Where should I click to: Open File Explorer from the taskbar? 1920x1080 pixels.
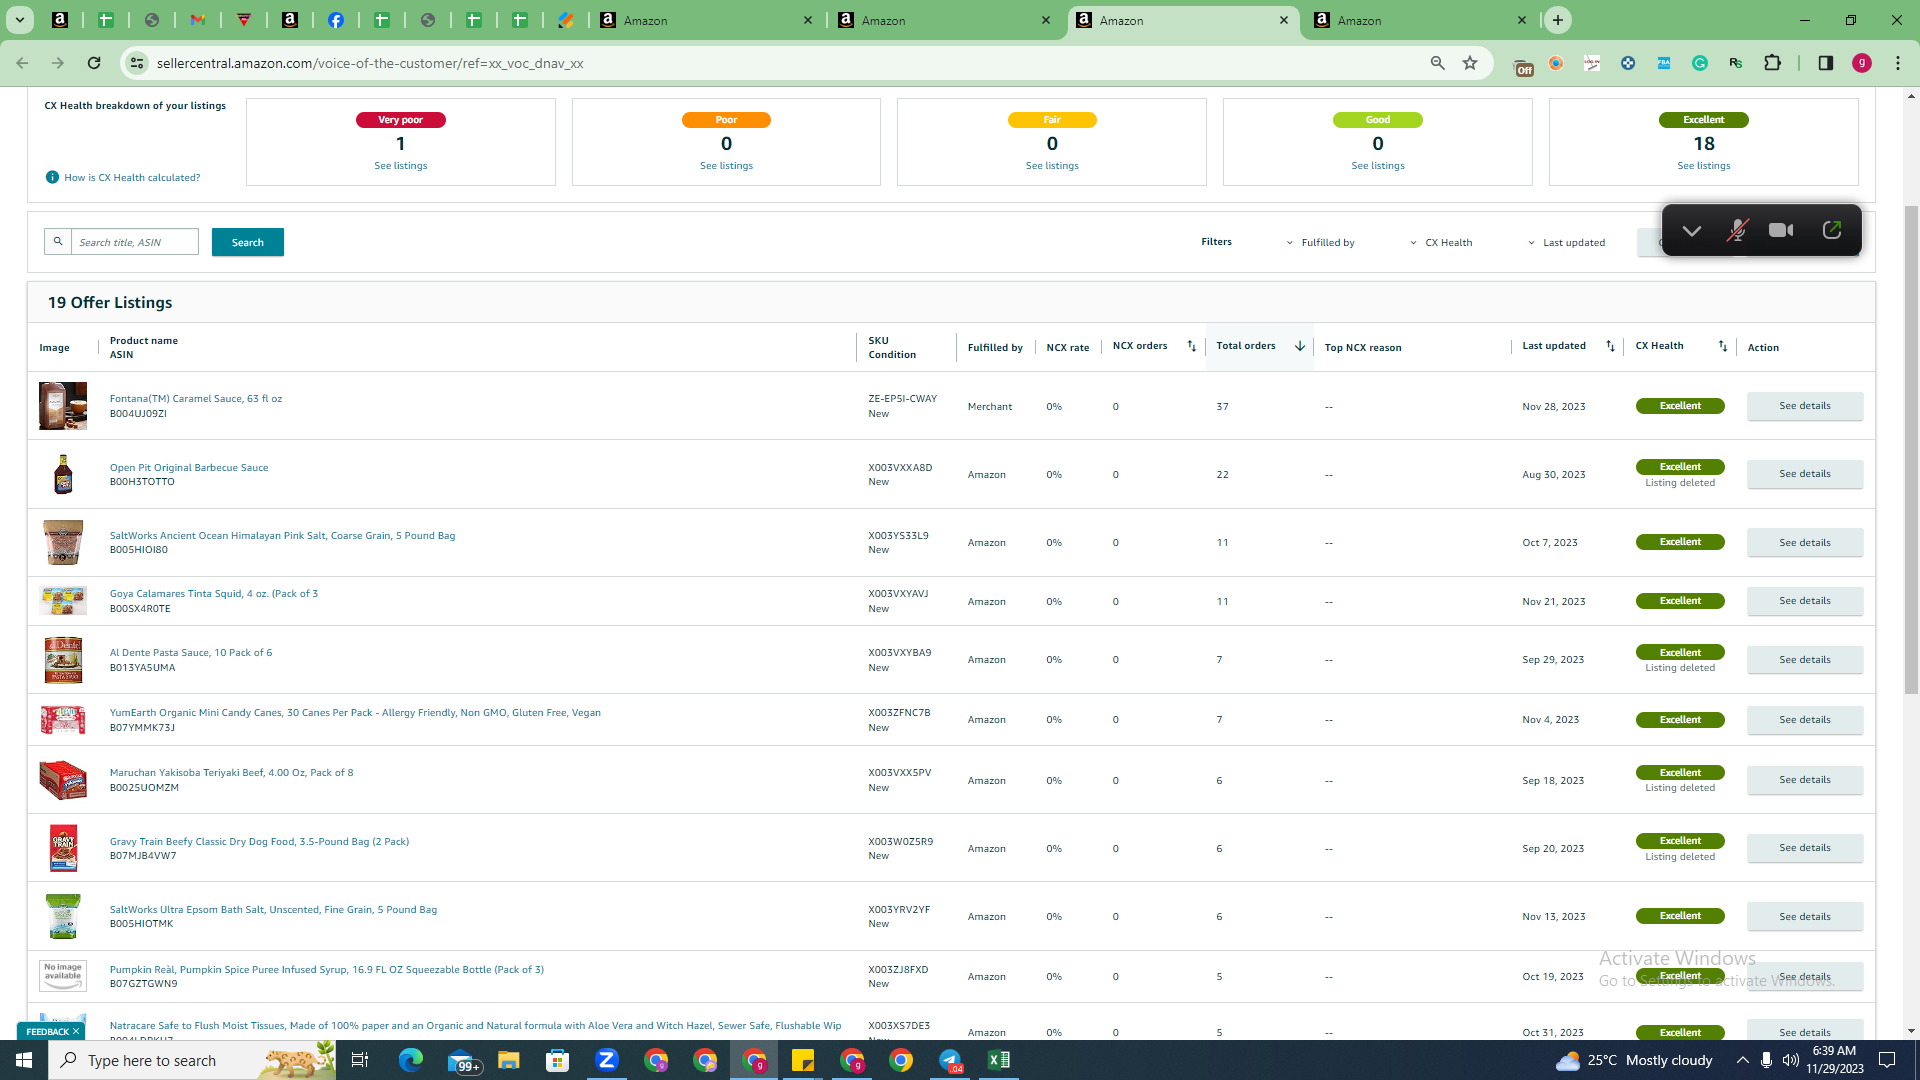pos(508,1060)
